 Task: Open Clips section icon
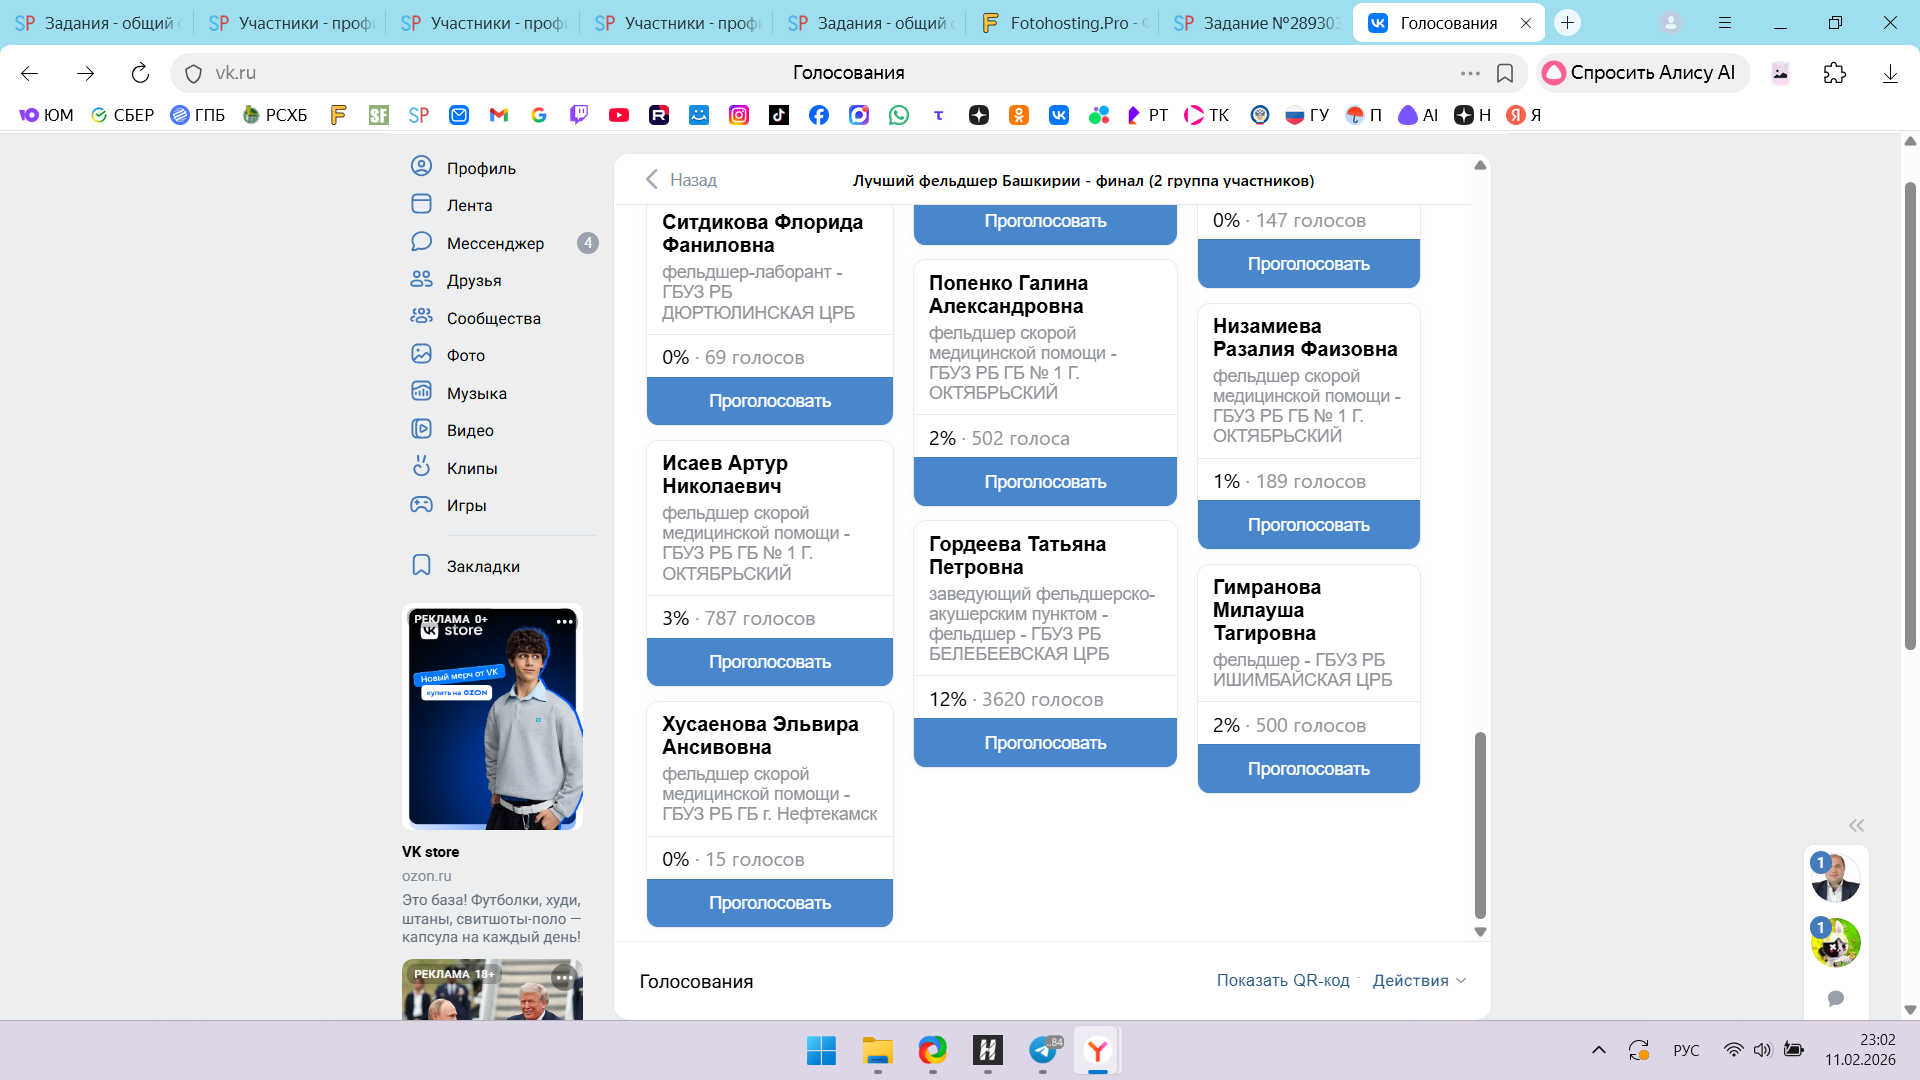(x=421, y=467)
